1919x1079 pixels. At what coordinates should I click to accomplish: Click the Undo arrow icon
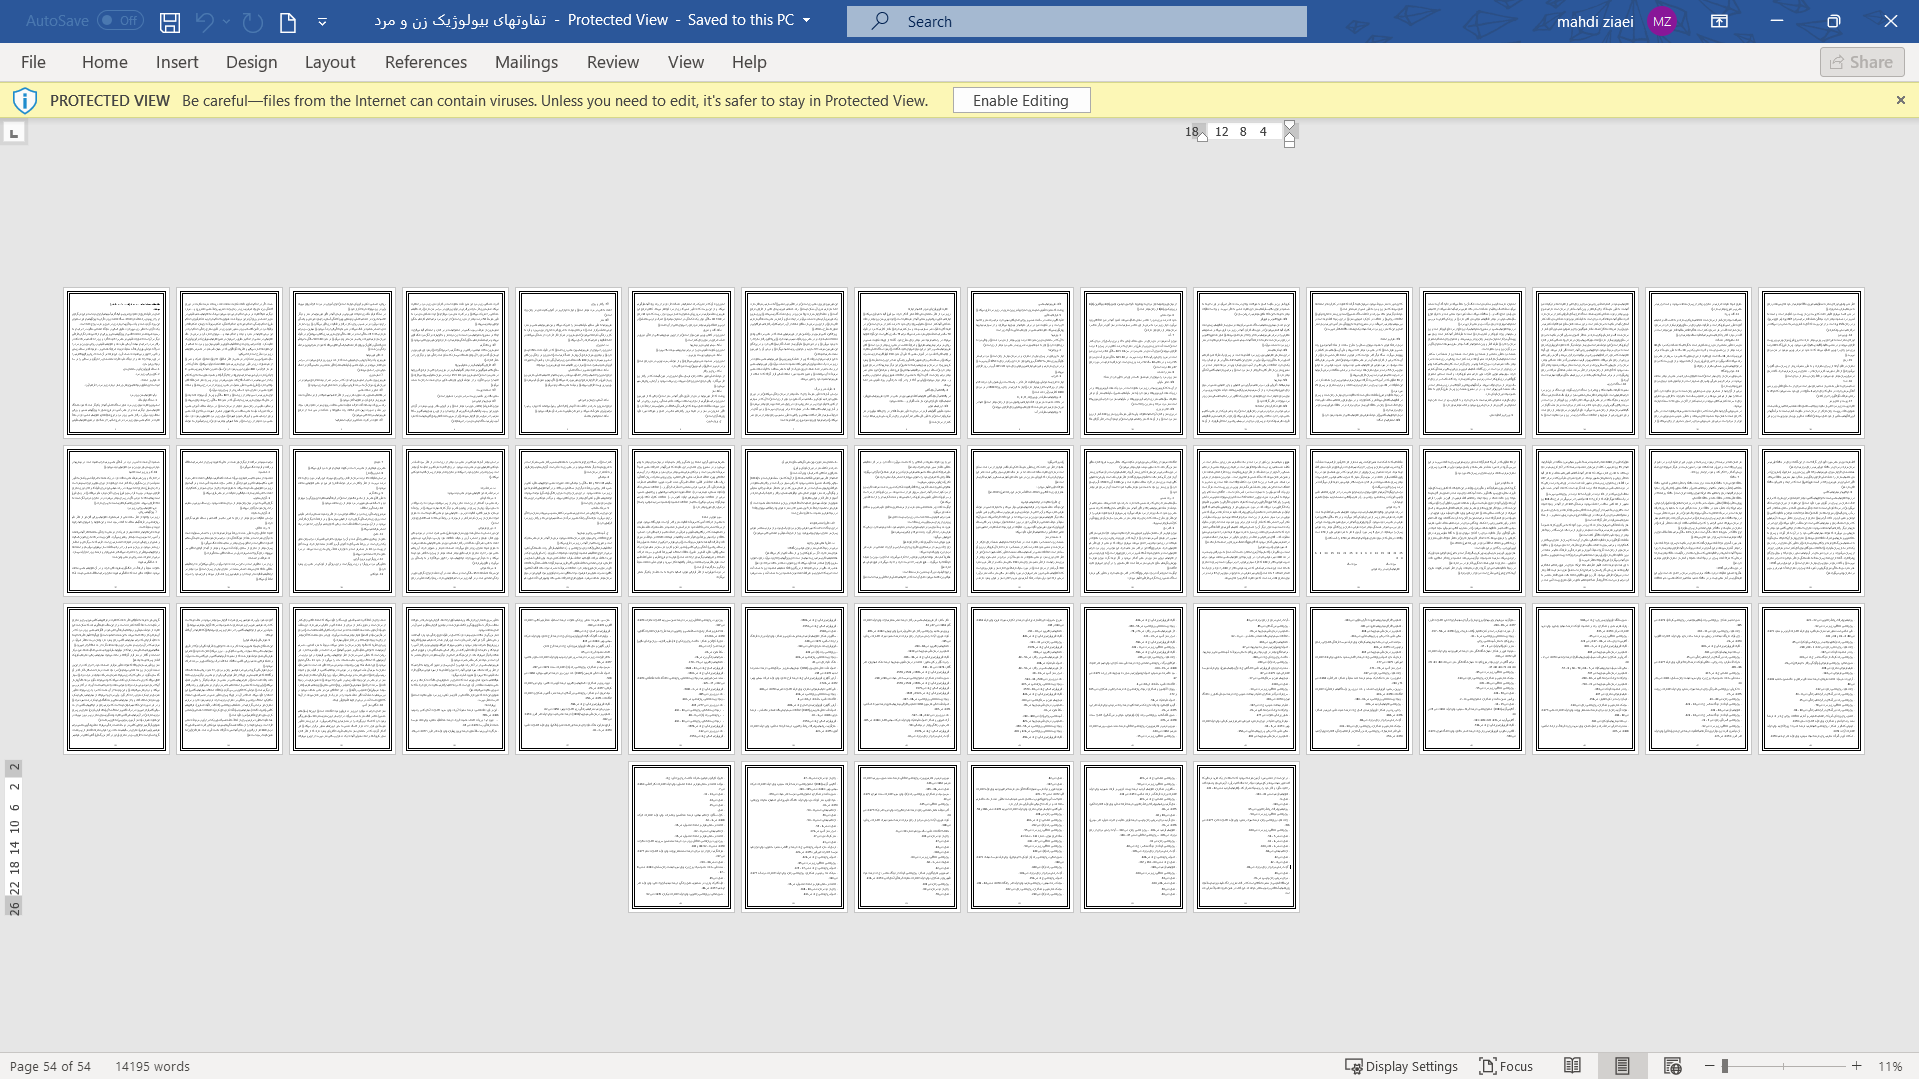click(204, 21)
